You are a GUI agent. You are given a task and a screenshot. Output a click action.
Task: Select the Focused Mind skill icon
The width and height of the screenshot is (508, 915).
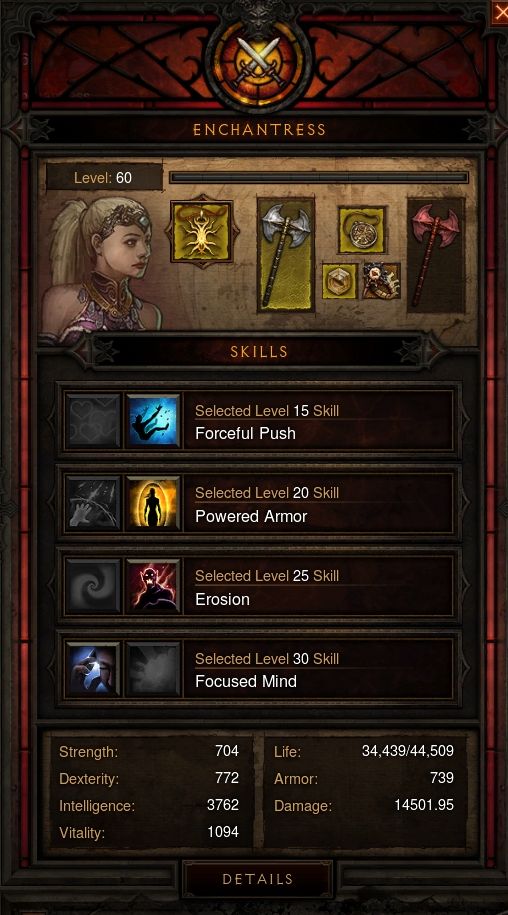(93, 669)
